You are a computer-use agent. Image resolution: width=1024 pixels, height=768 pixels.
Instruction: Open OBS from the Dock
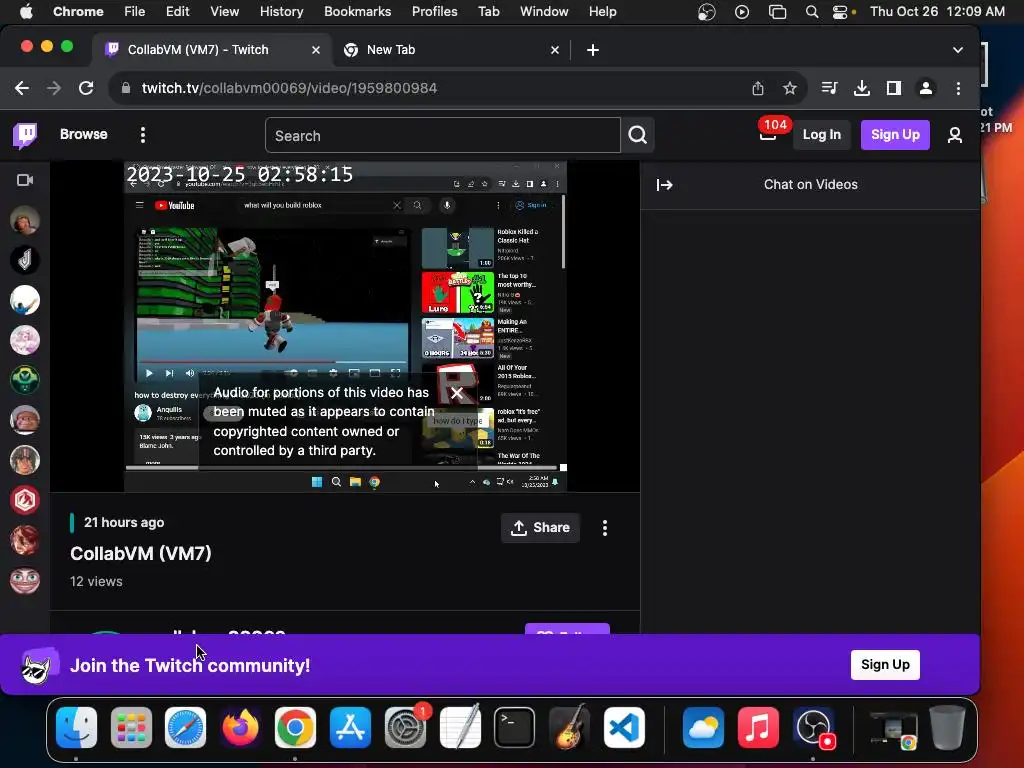pos(814,727)
